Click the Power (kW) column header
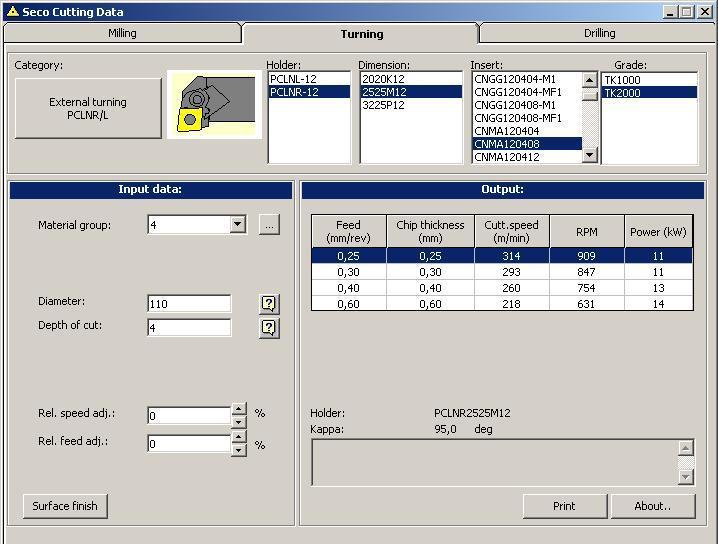The width and height of the screenshot is (718, 544). click(x=658, y=232)
